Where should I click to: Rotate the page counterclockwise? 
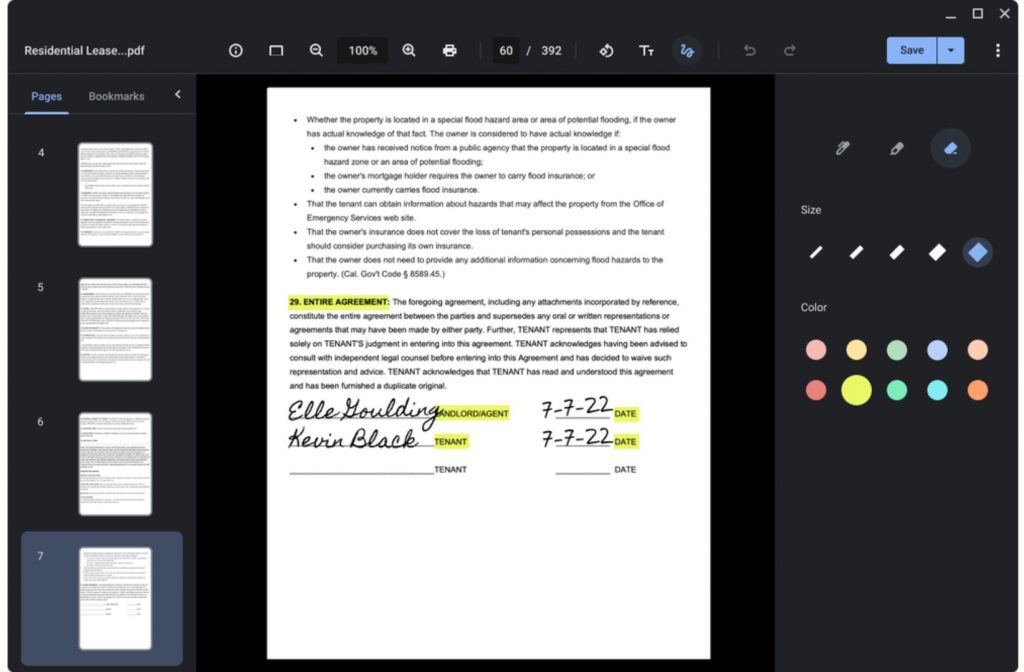[x=606, y=50]
